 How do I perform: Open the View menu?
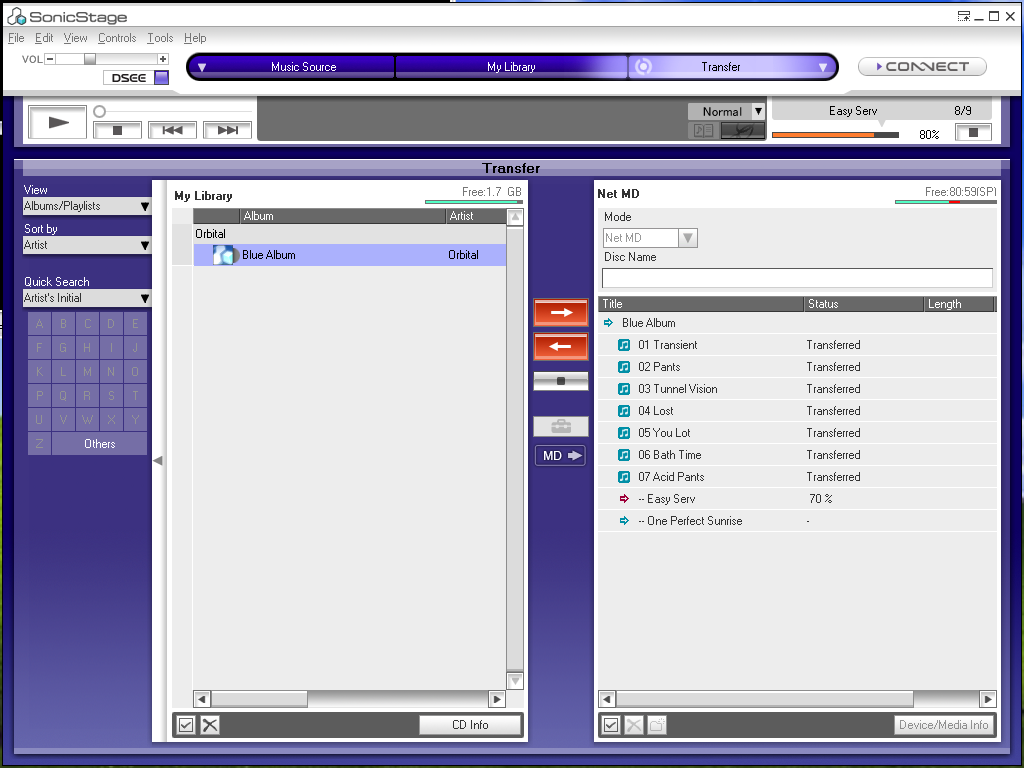(x=75, y=38)
